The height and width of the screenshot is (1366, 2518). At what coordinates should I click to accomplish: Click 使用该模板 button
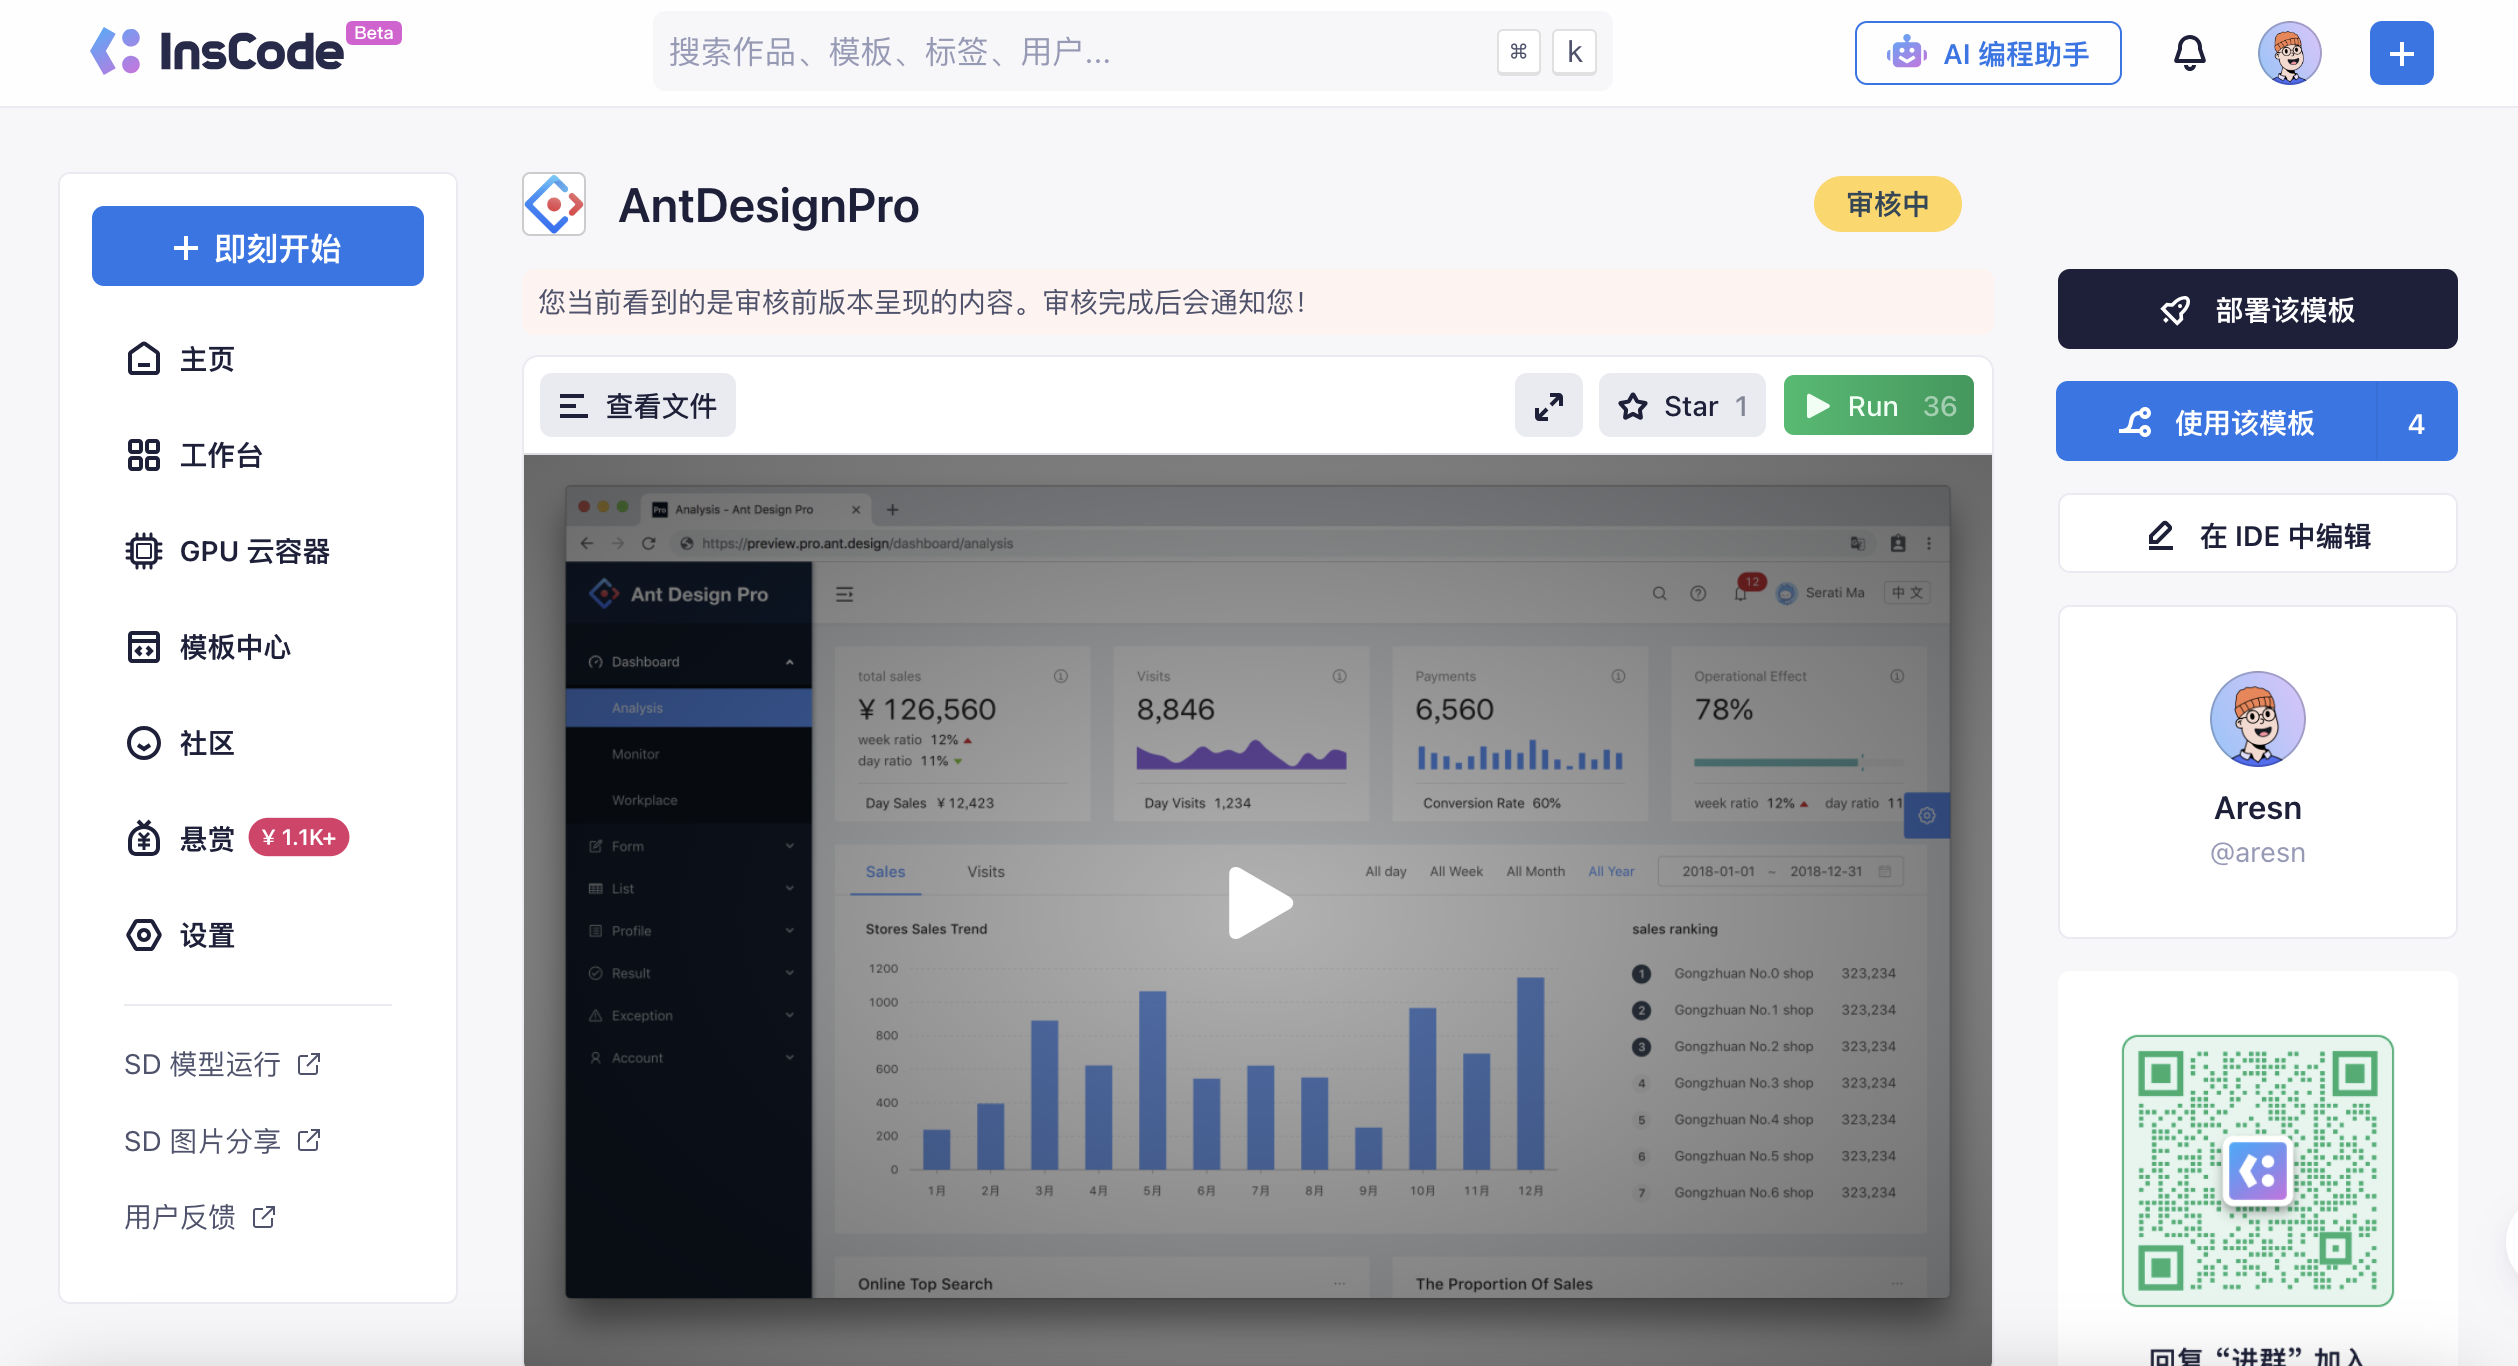click(x=2216, y=422)
